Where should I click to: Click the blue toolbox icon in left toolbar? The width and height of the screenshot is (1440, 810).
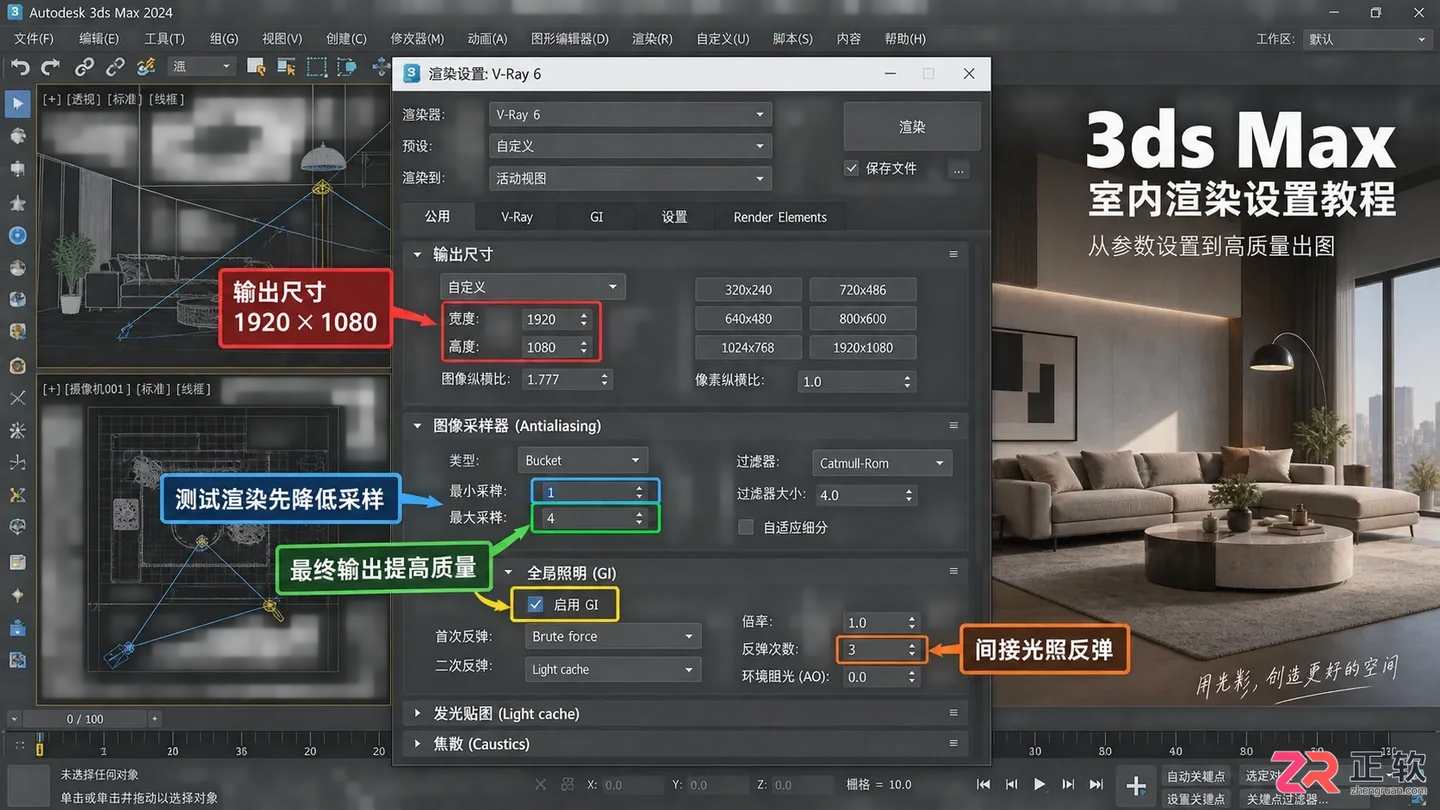(17, 628)
